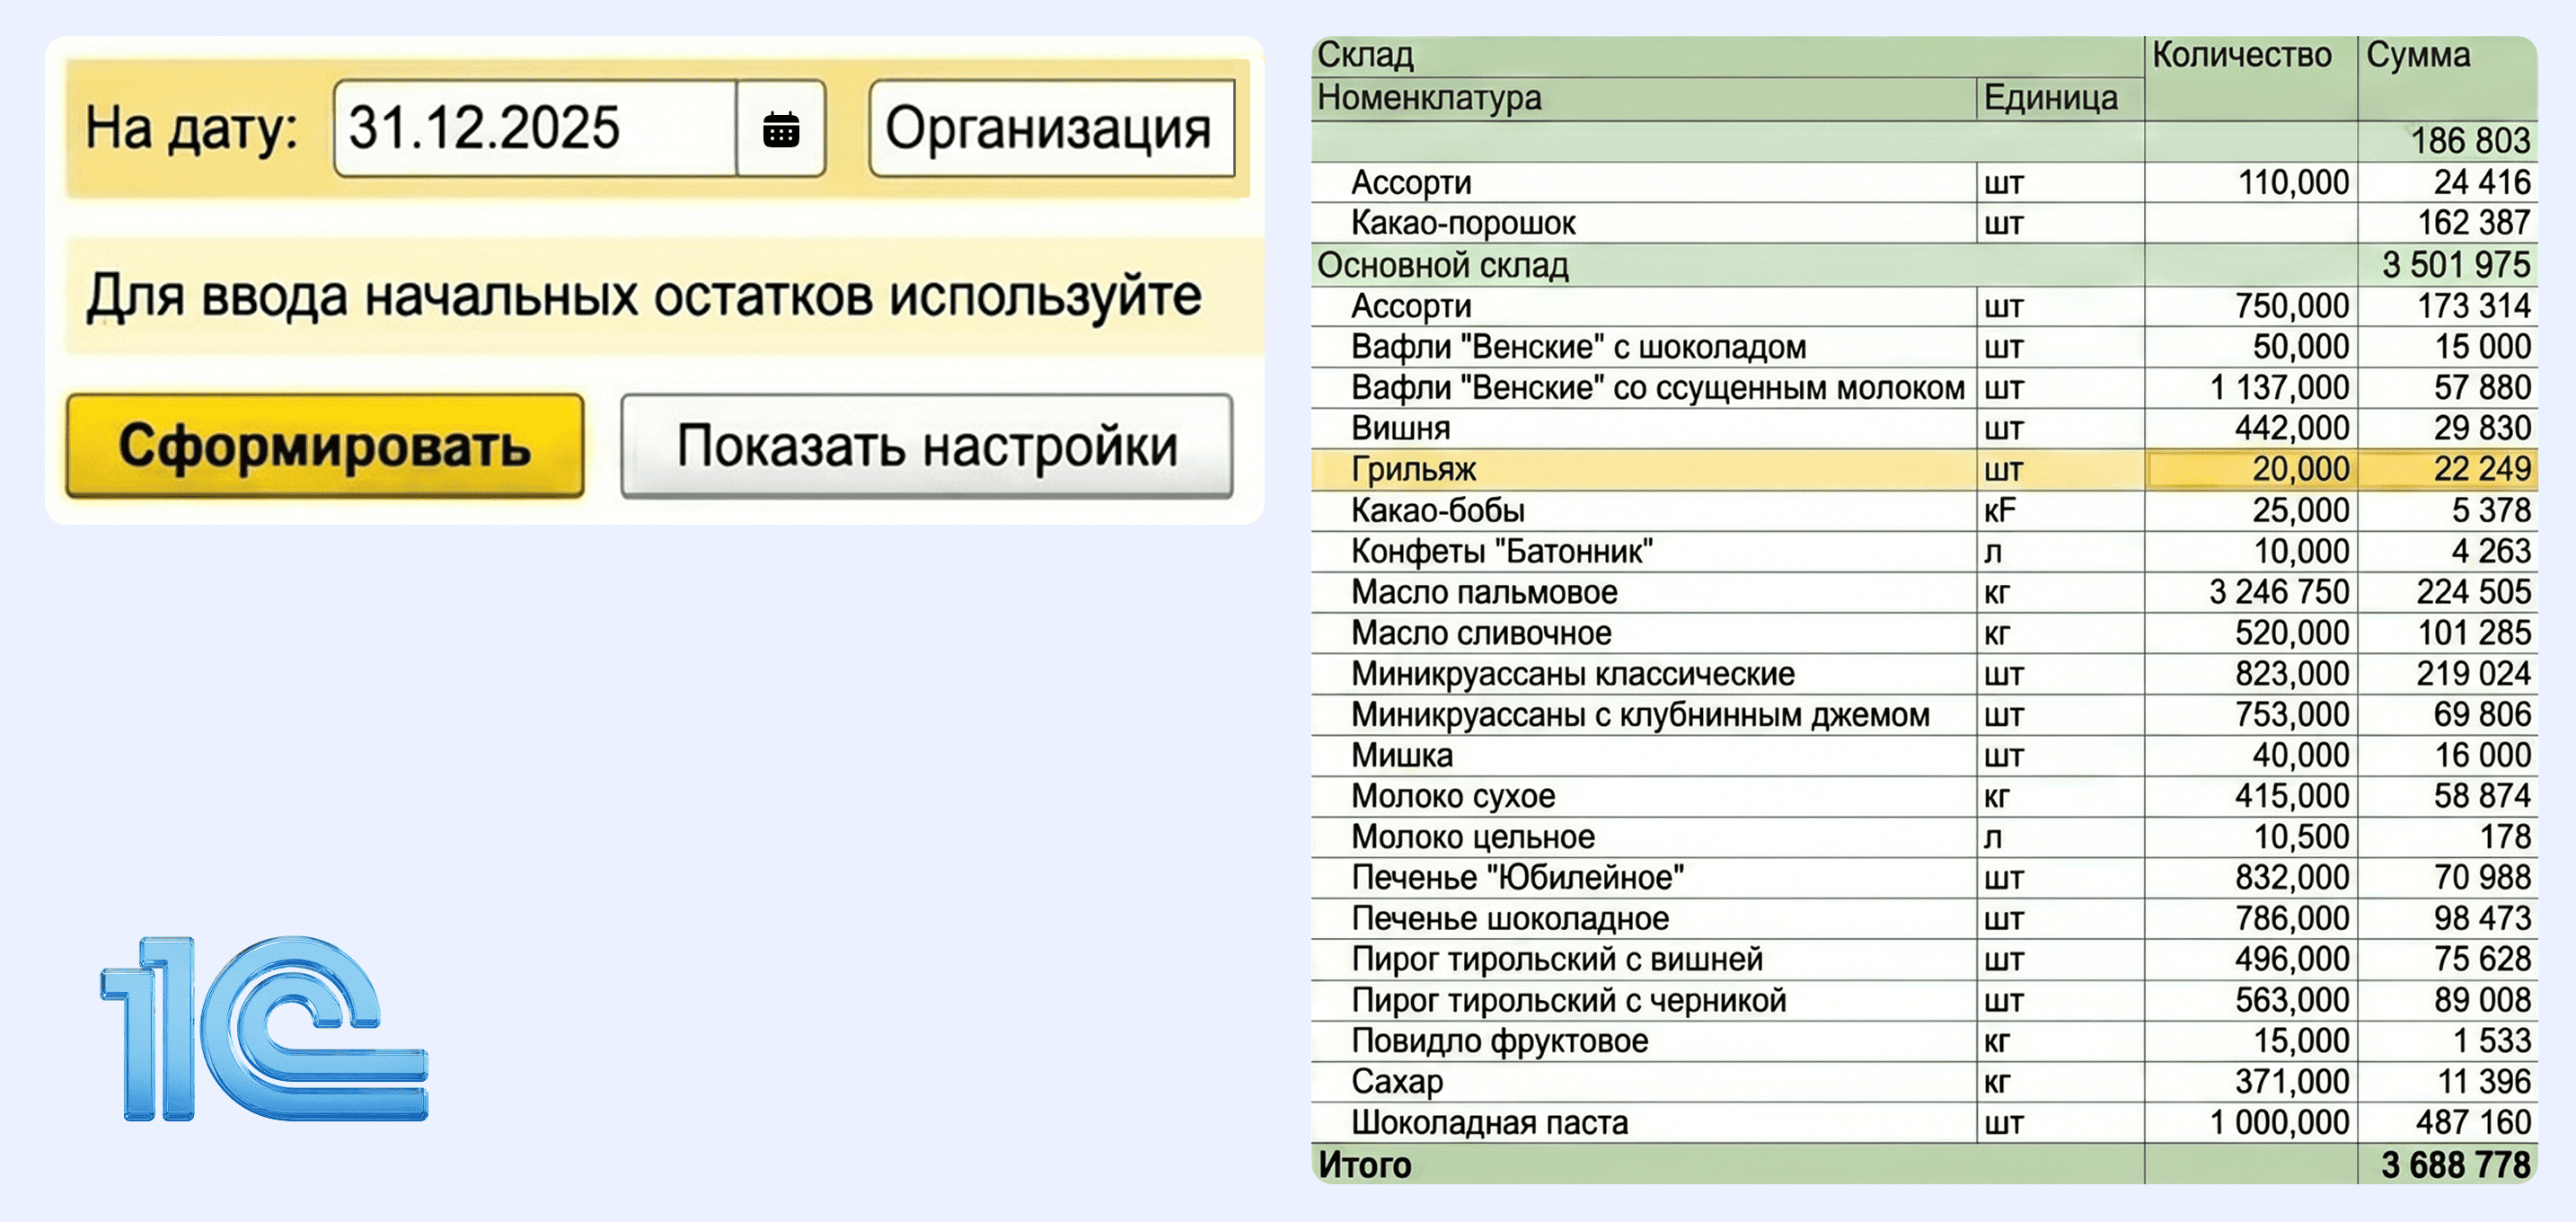Select the Шоколадная паста row
2576x1222 pixels.
[1923, 1124]
